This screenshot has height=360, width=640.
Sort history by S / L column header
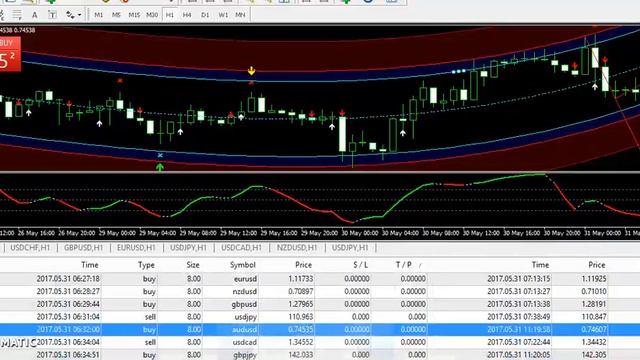tap(360, 265)
